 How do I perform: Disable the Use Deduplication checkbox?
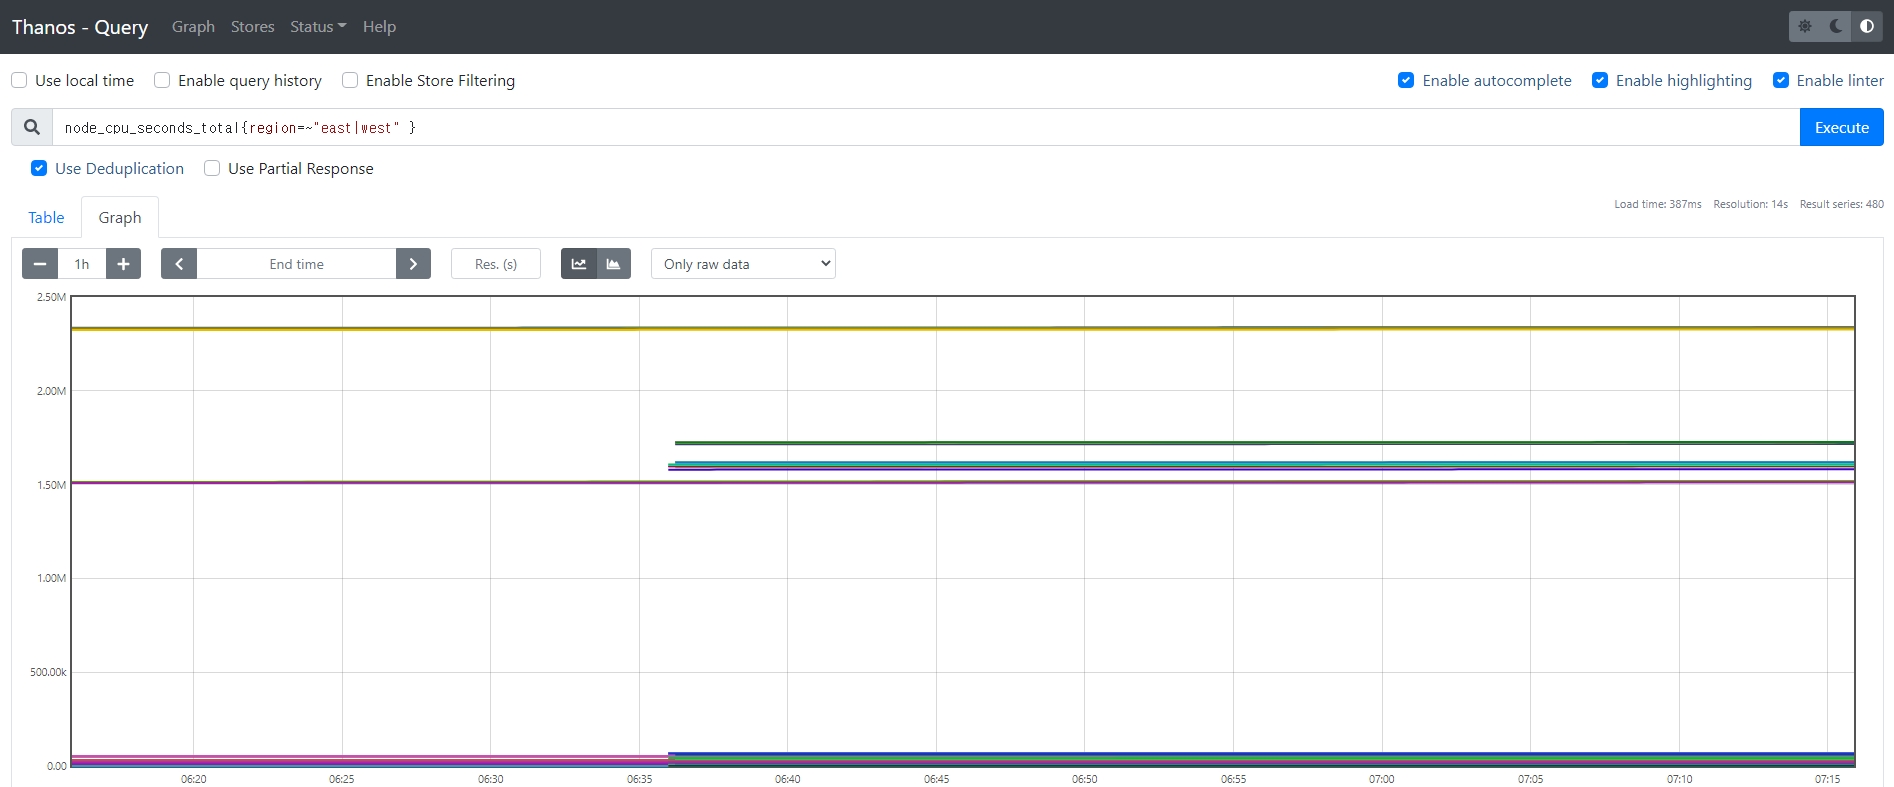tap(39, 168)
